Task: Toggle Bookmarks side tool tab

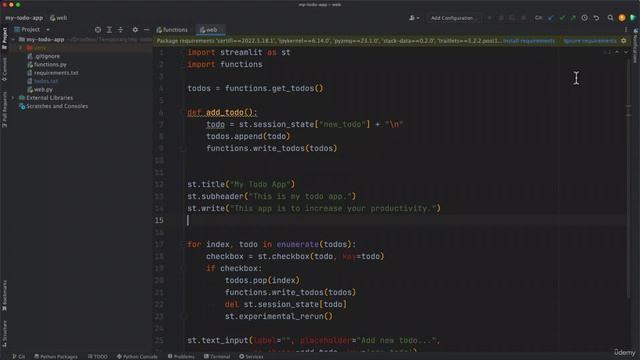Action: tap(4, 295)
